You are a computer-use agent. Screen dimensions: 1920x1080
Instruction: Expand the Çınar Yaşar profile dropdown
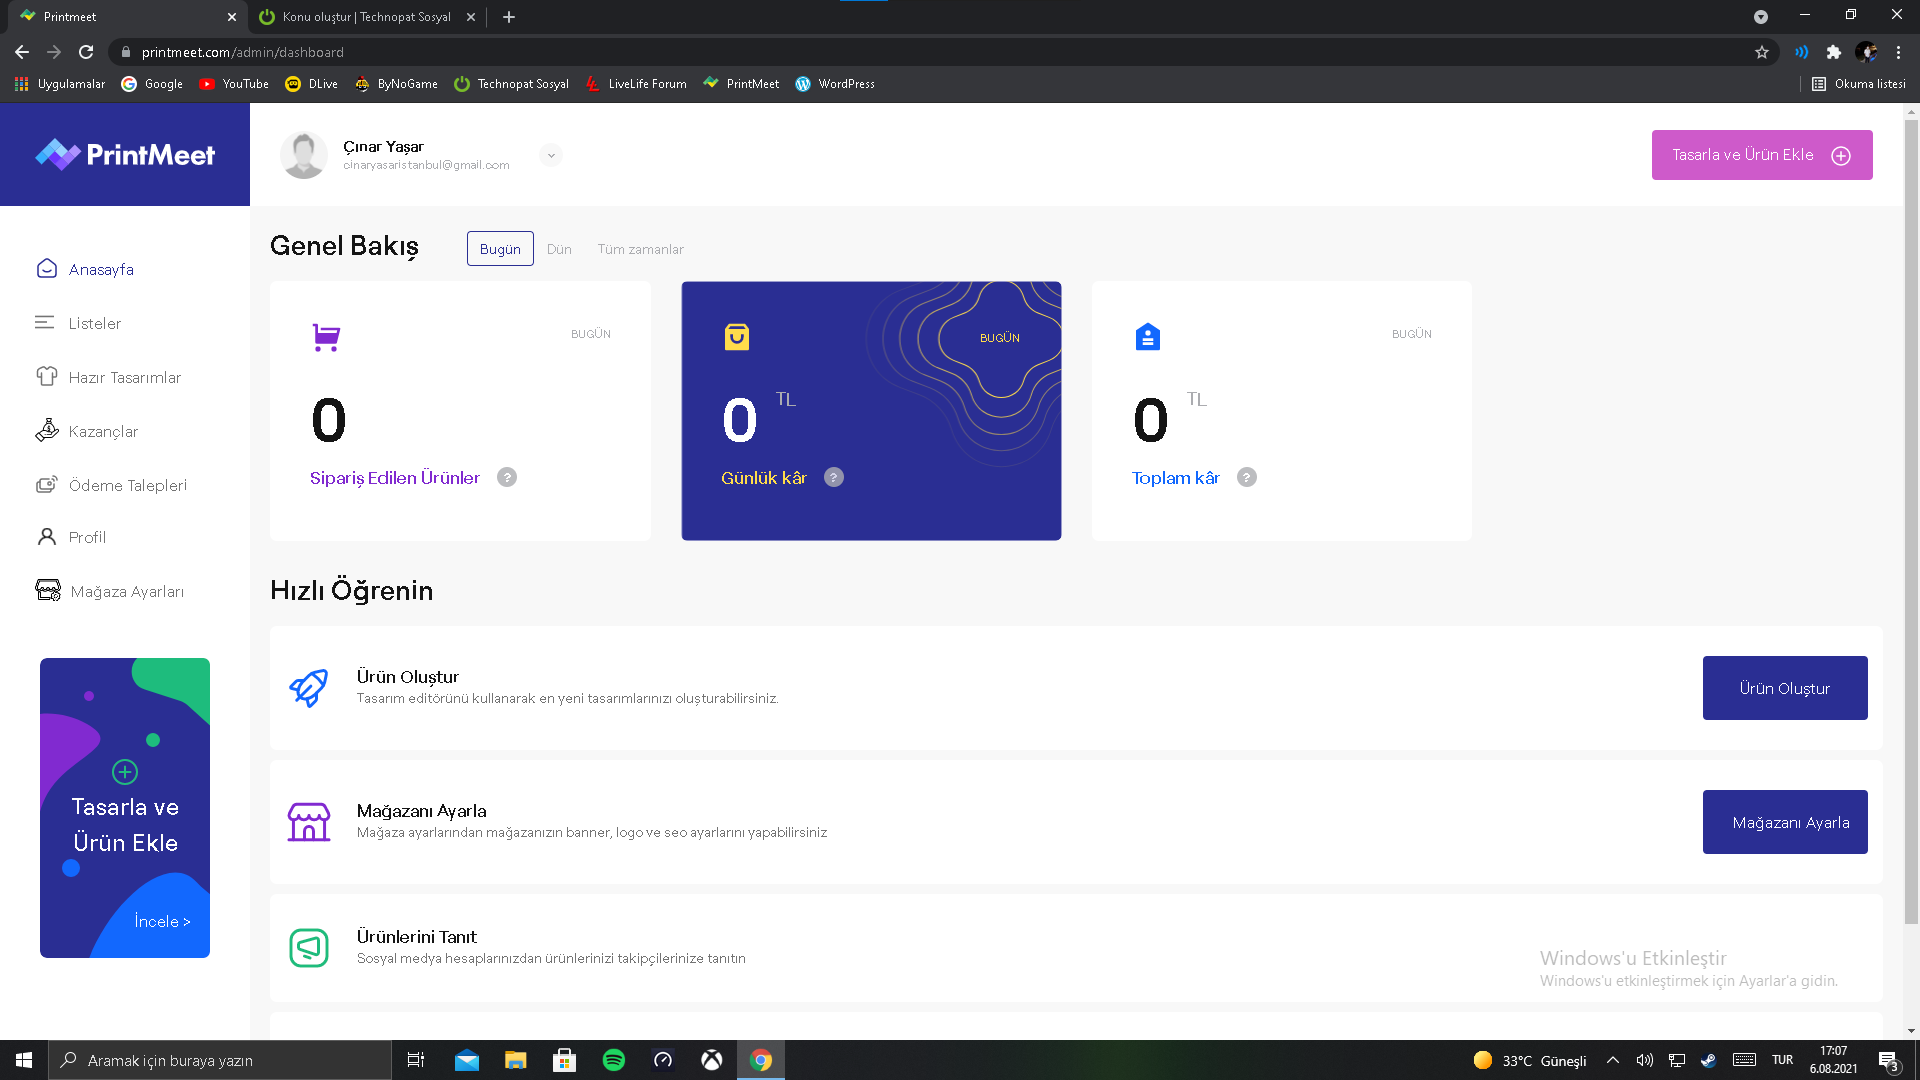(x=551, y=155)
